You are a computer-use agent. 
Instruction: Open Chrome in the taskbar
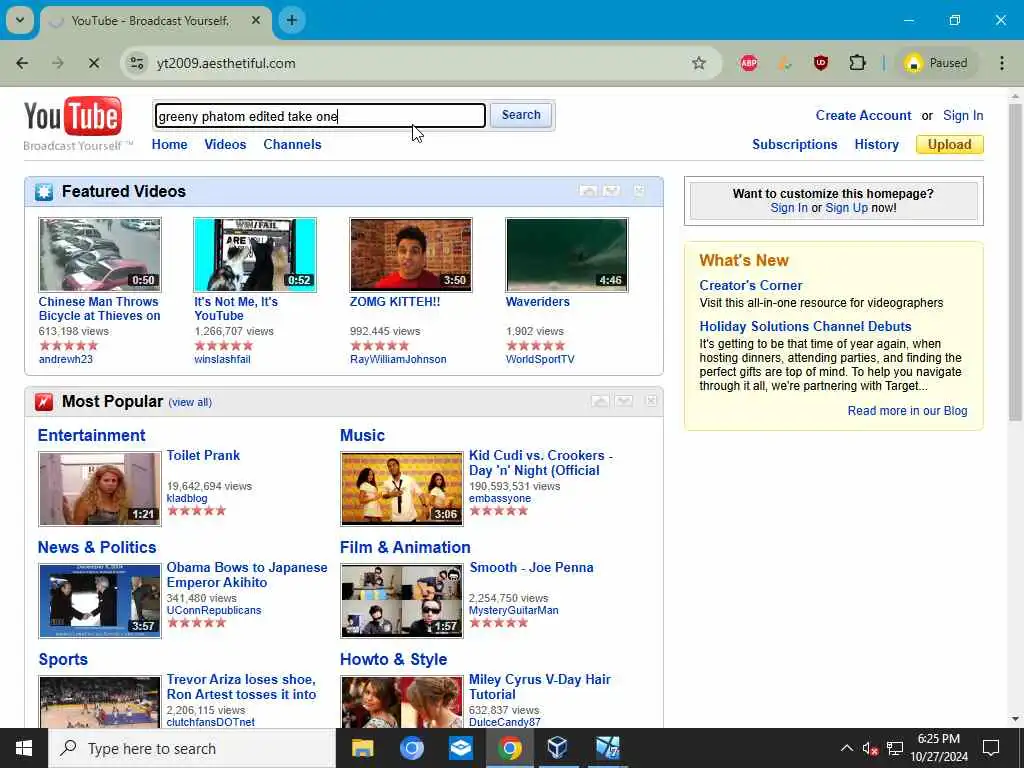510,748
